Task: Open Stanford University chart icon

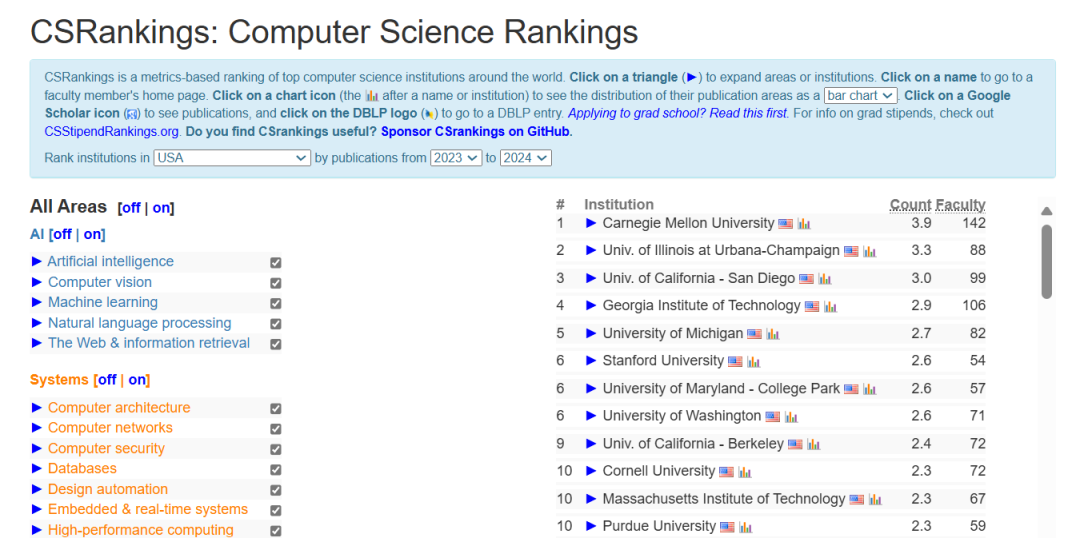Action: (x=754, y=362)
